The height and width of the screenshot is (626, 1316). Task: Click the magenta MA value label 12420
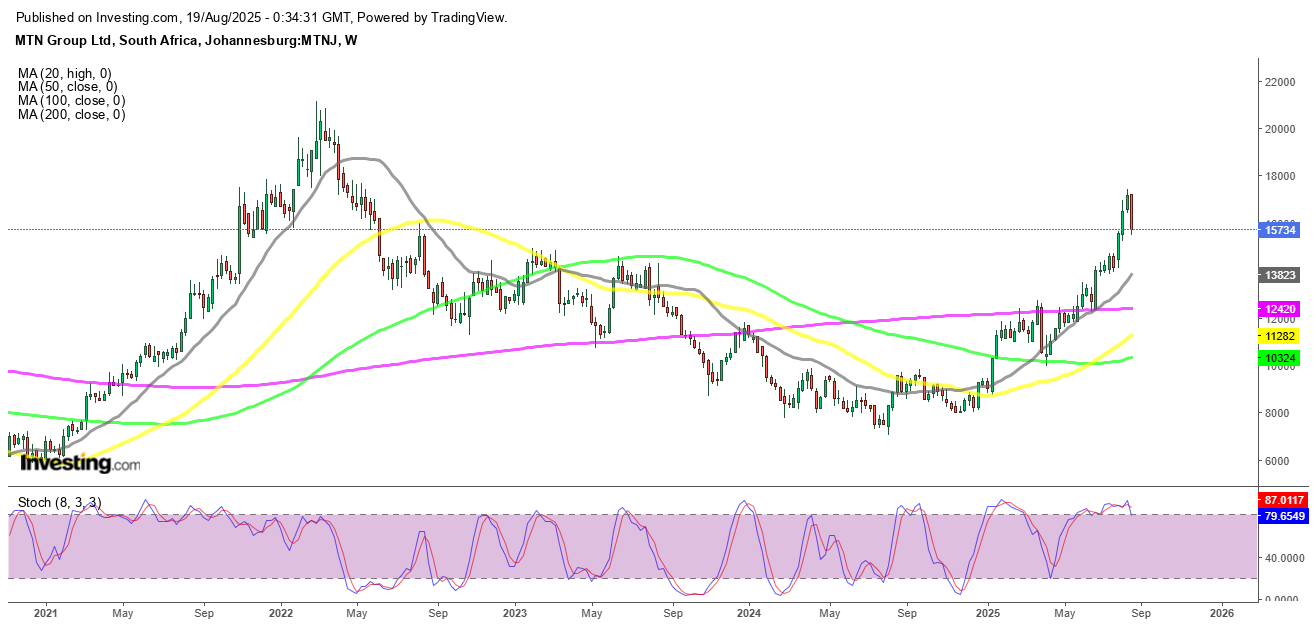pos(1281,309)
